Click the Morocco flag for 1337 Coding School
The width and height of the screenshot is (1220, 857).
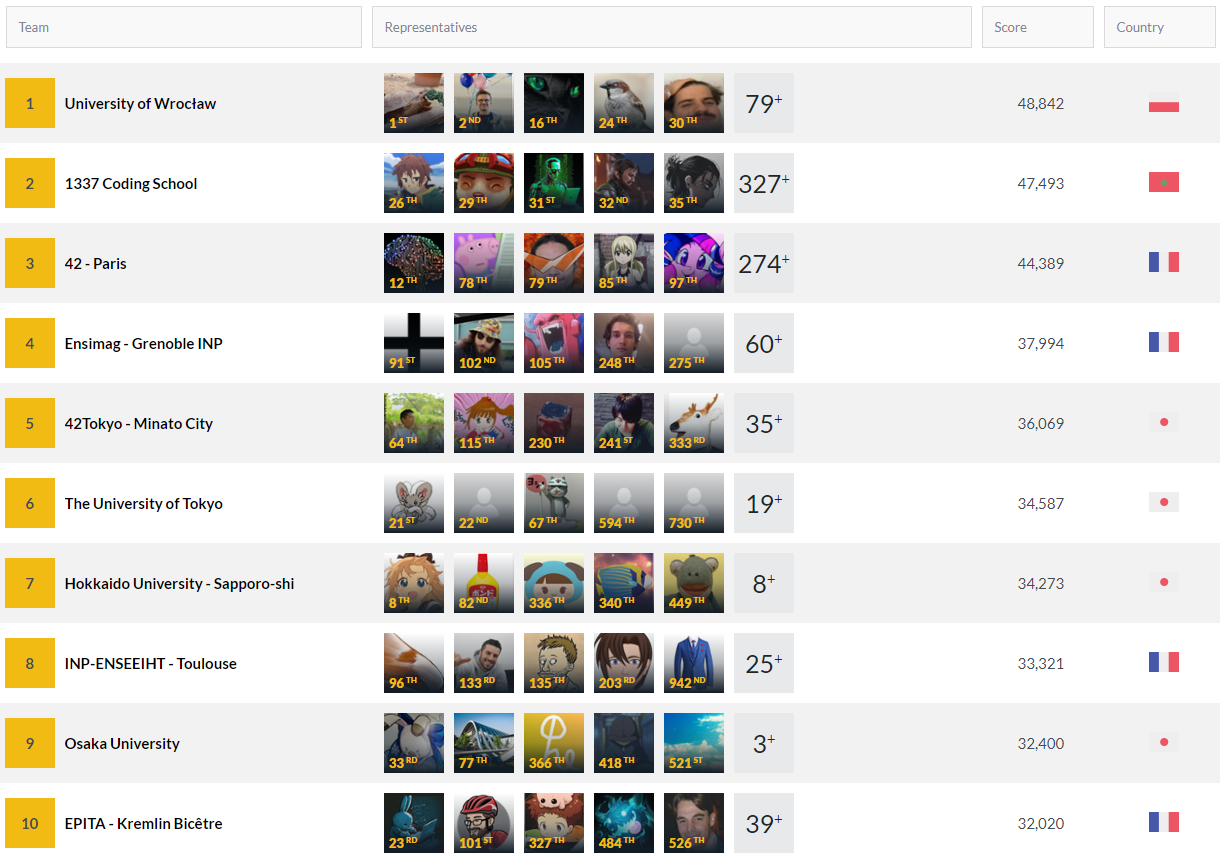click(x=1164, y=183)
